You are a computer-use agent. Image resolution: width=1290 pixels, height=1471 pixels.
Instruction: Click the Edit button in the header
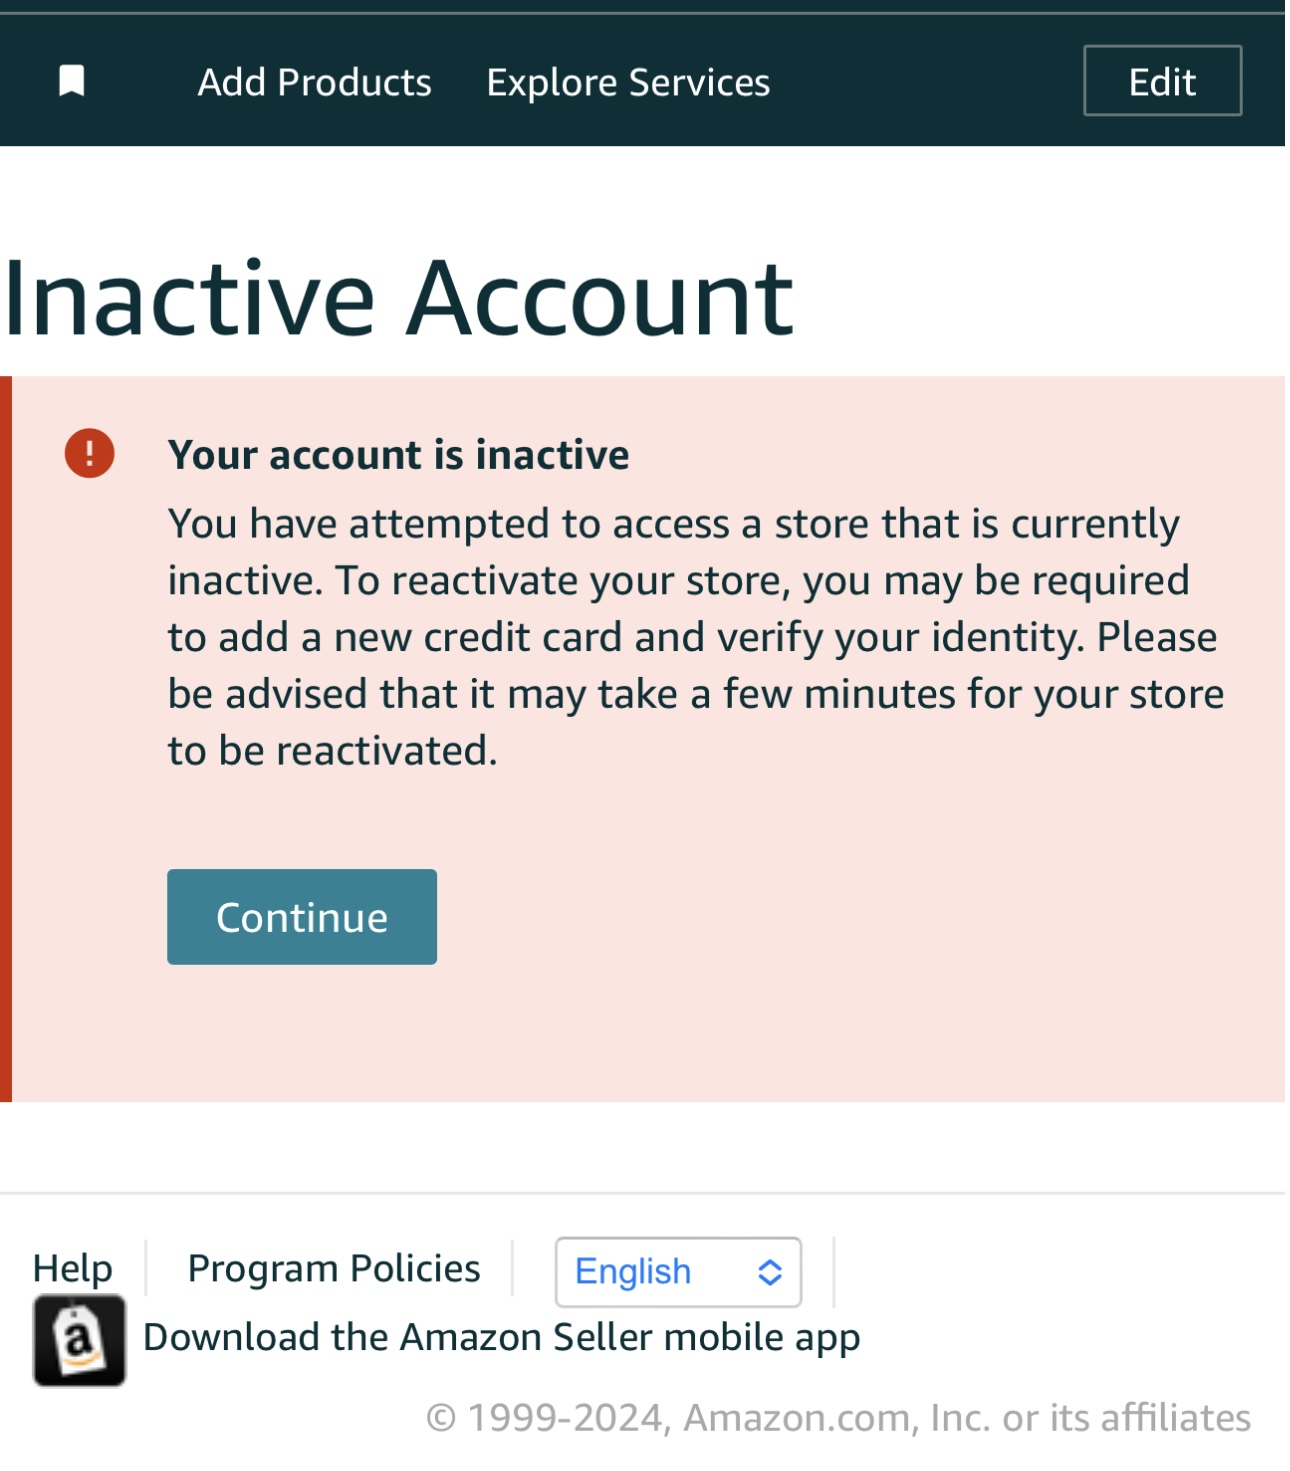pos(1162,81)
